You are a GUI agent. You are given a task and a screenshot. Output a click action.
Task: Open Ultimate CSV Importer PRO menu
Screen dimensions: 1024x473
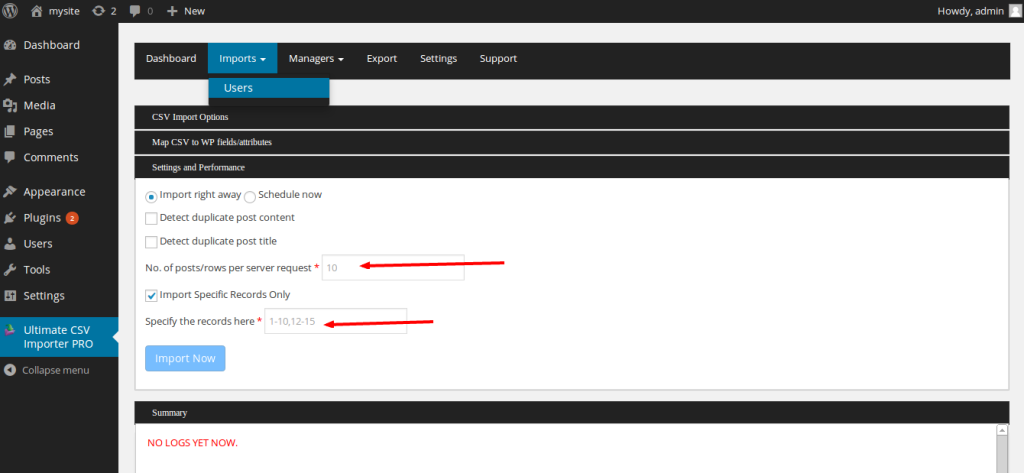[59, 337]
